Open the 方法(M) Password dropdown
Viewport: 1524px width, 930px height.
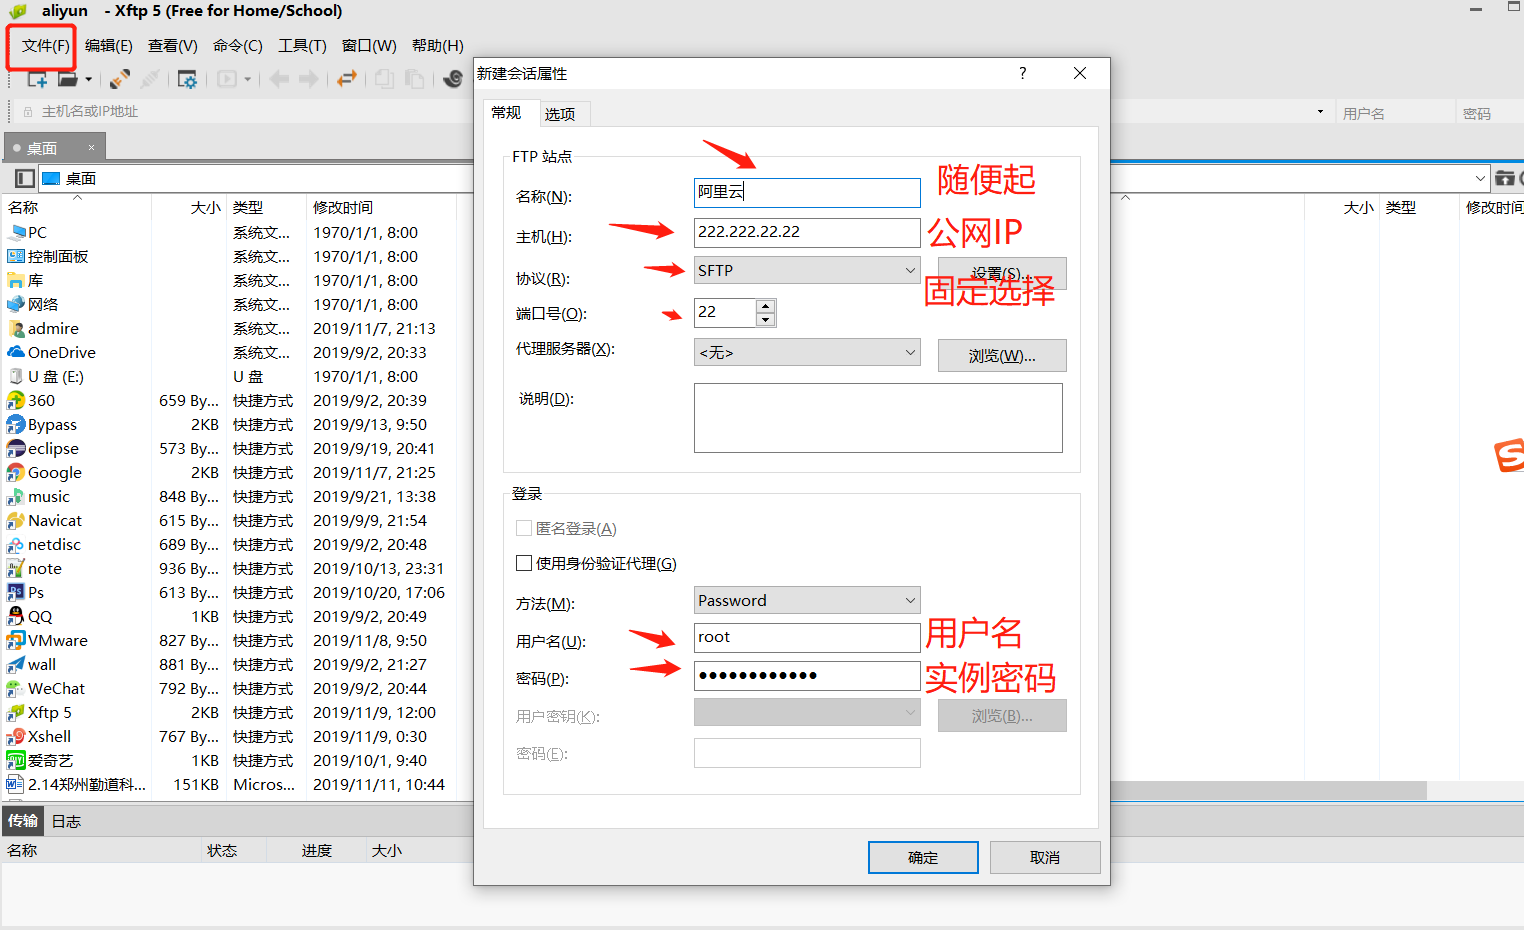coord(807,600)
